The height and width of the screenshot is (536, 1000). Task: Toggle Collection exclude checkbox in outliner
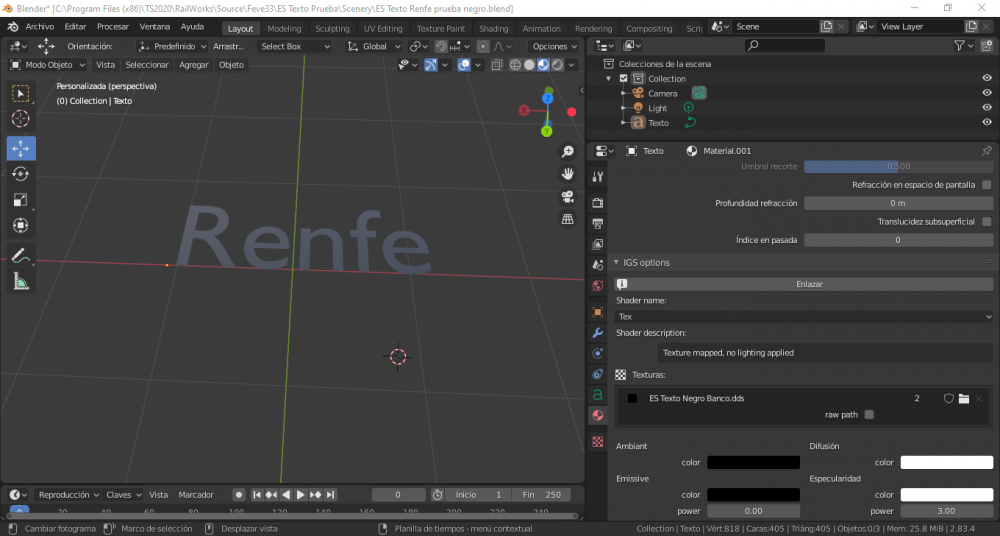(x=624, y=78)
